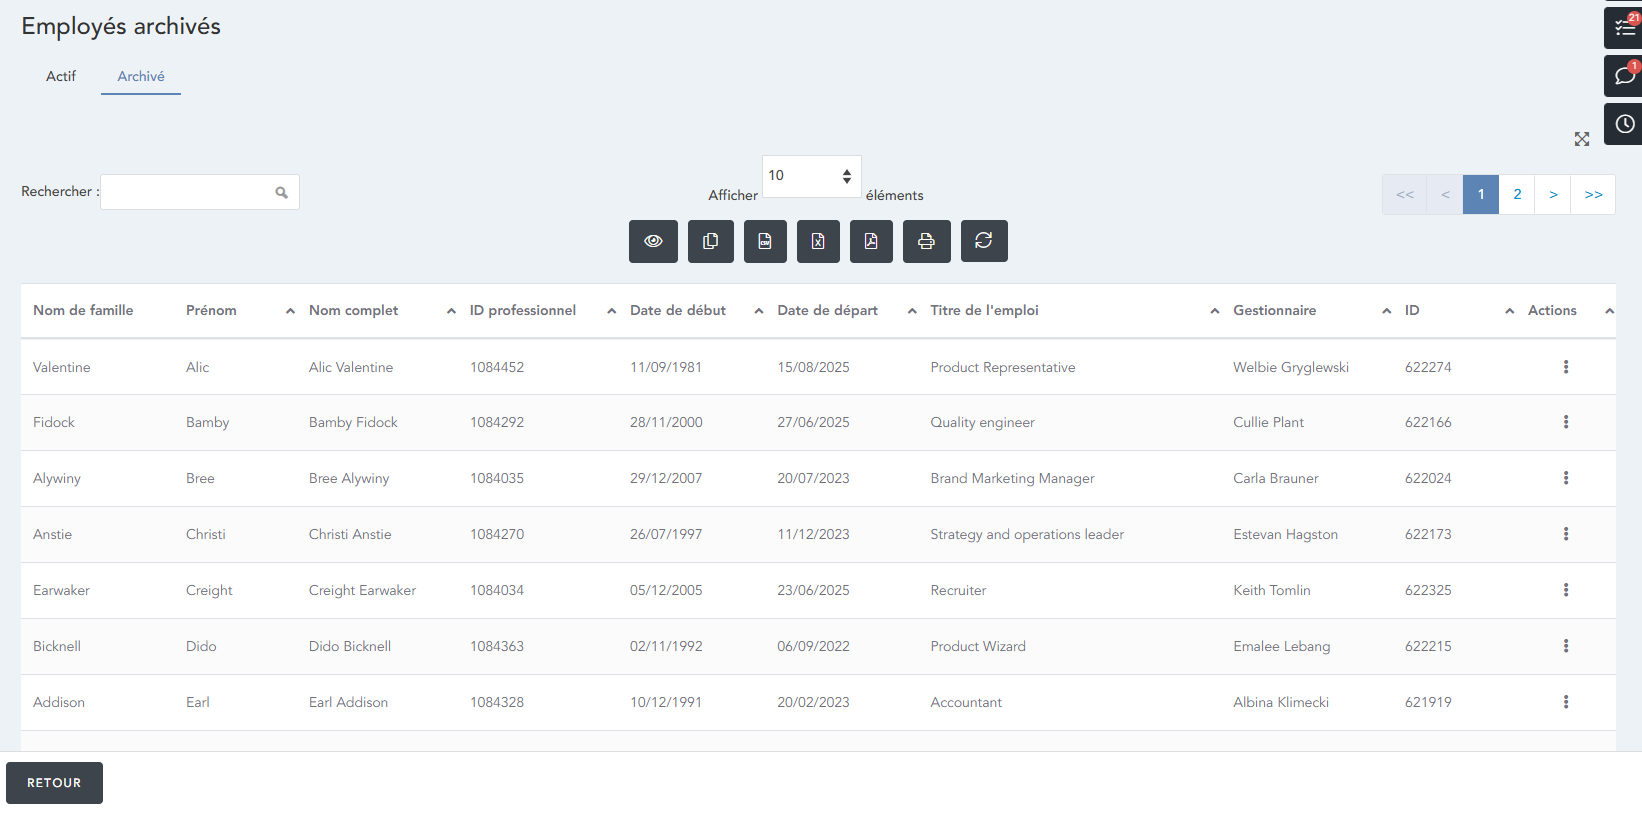
Task: Export the table as CSV
Action: click(x=765, y=241)
